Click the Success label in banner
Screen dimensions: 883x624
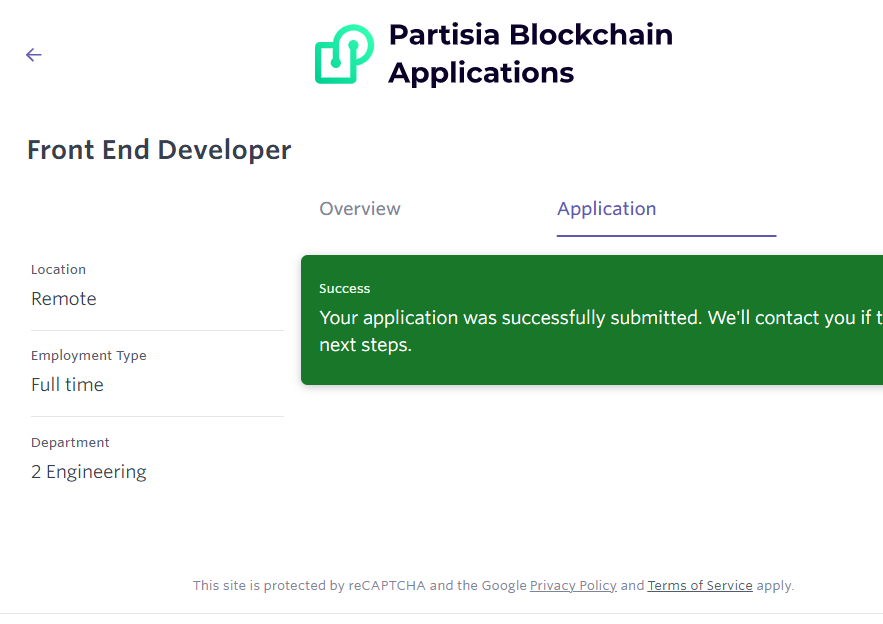(x=345, y=289)
